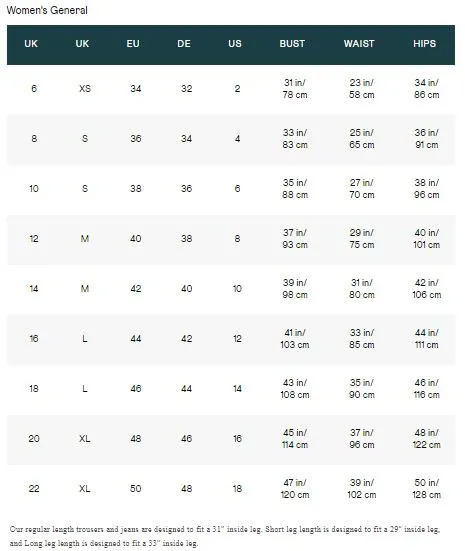Click hips measurement 44 in/111 cm
The width and height of the screenshot is (465, 551).
coord(426,339)
